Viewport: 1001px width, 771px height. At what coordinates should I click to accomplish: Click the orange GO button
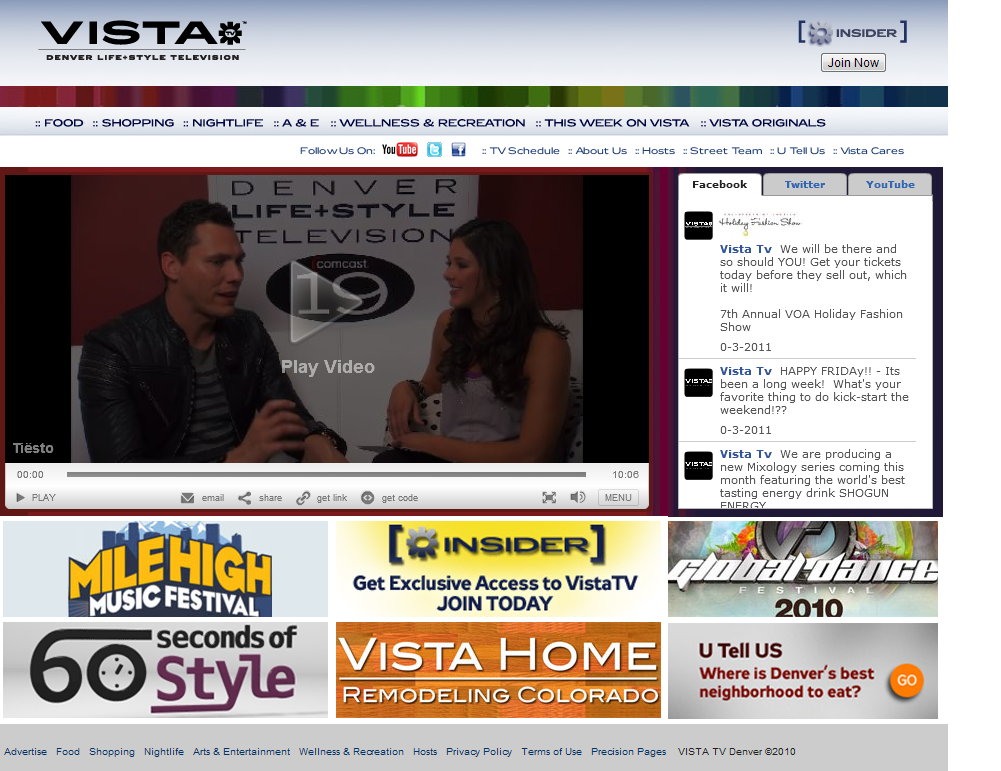coord(907,680)
